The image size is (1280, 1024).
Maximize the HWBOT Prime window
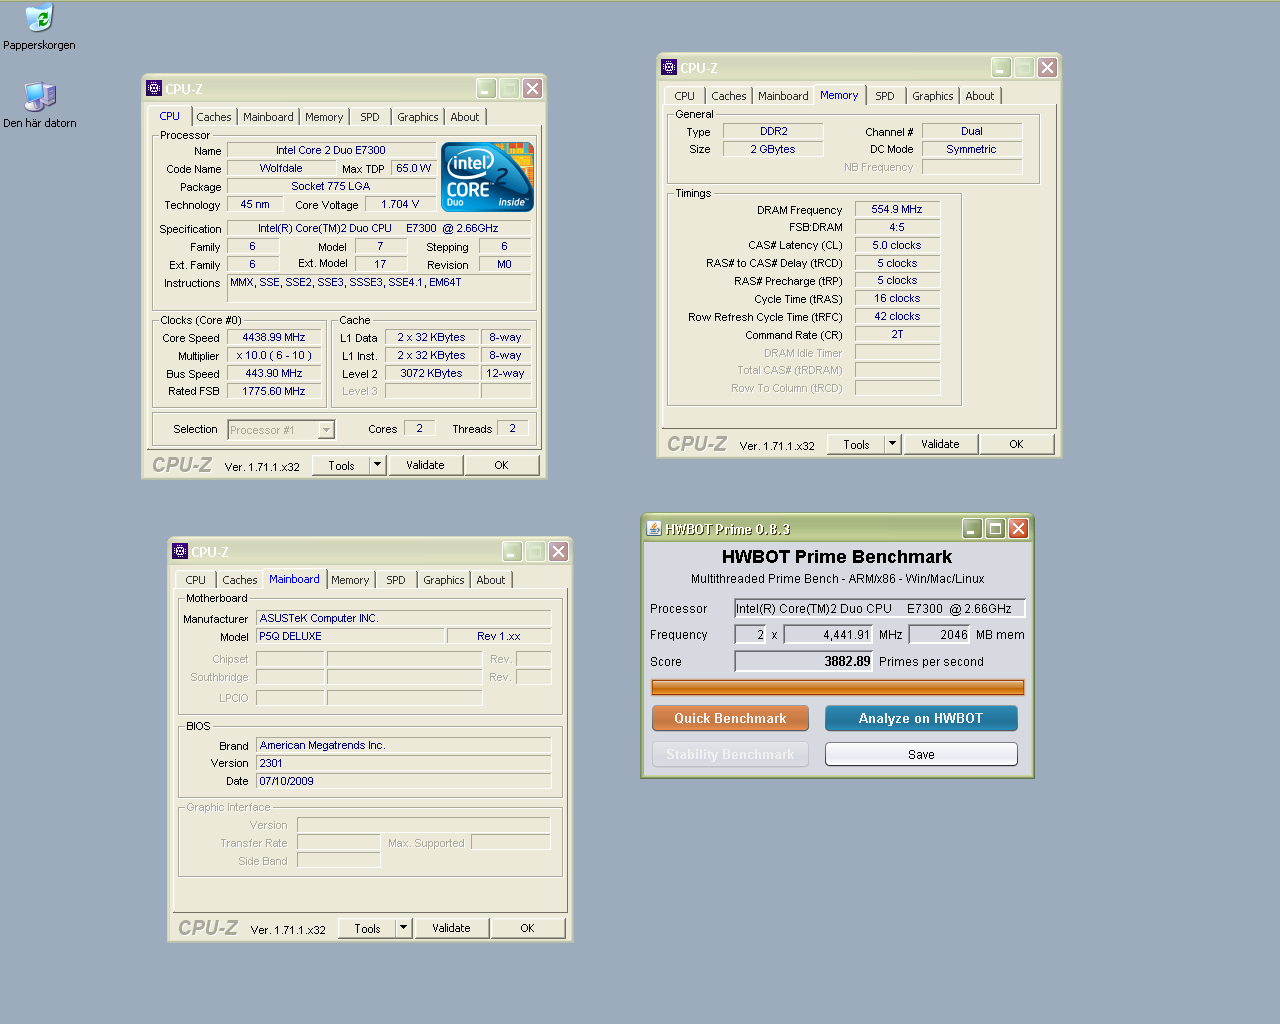pos(995,528)
